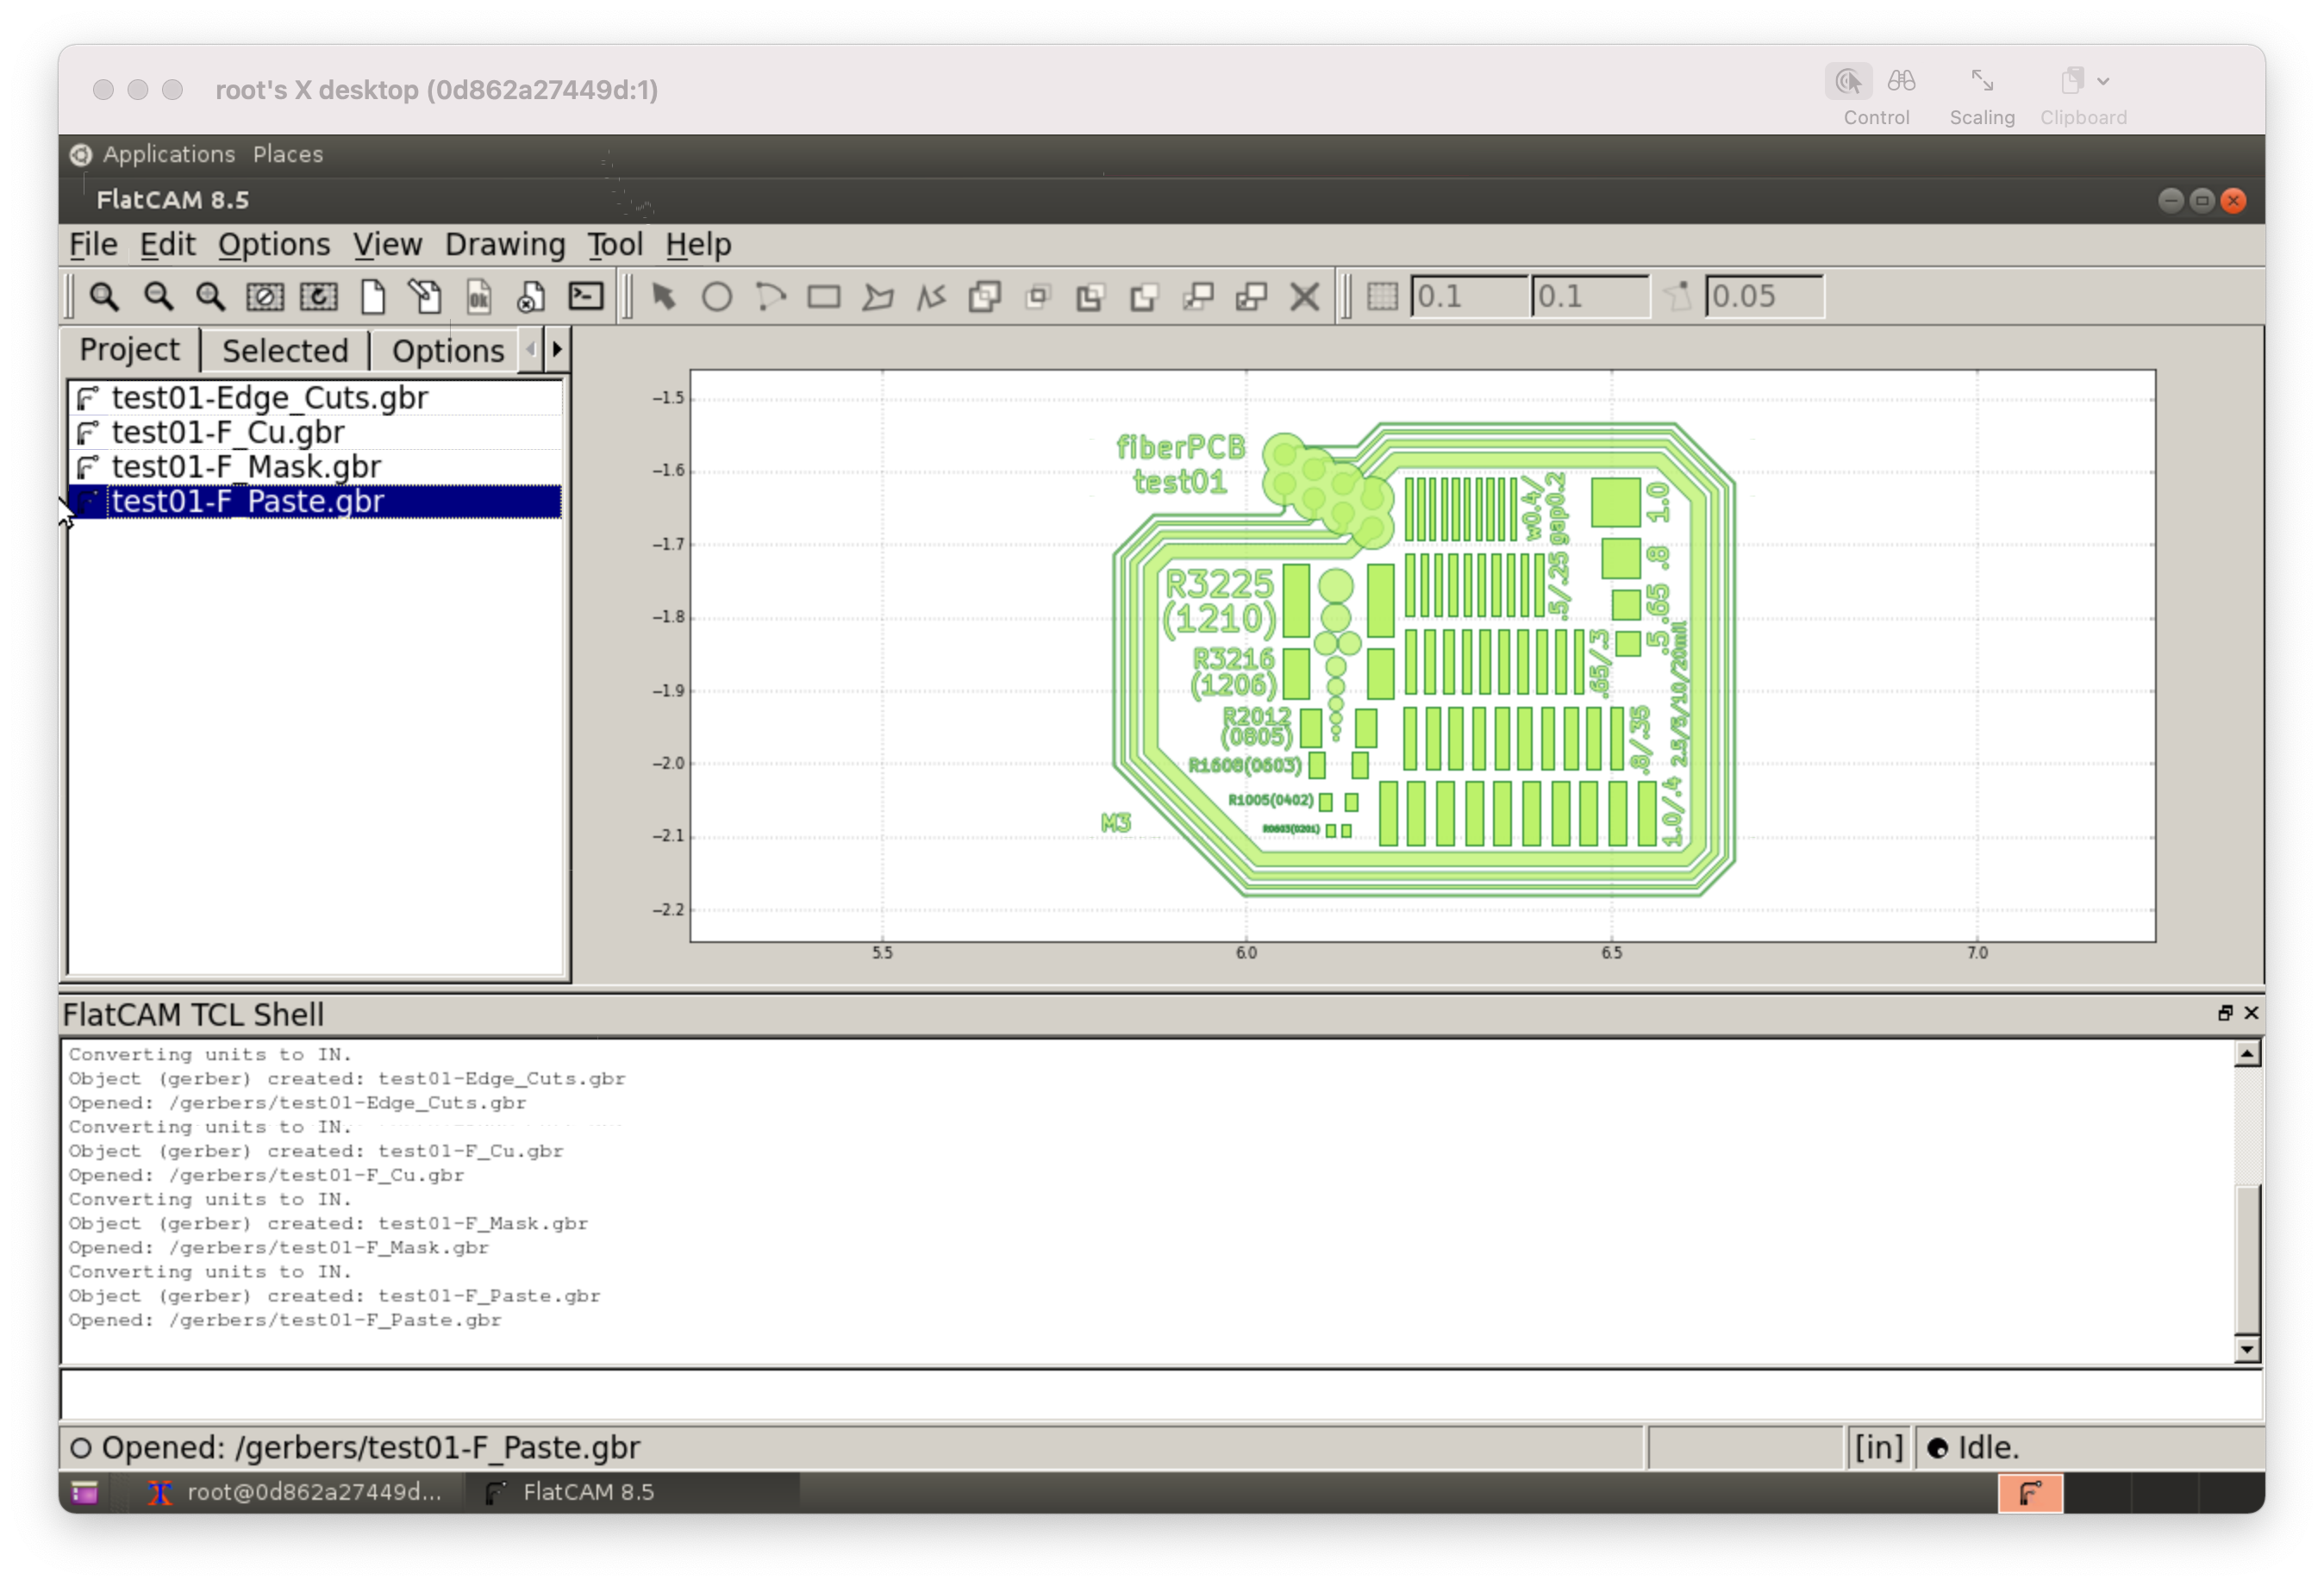Toggle the snap to grid button
This screenshot has width=2324, height=1586.
coord(1383,297)
